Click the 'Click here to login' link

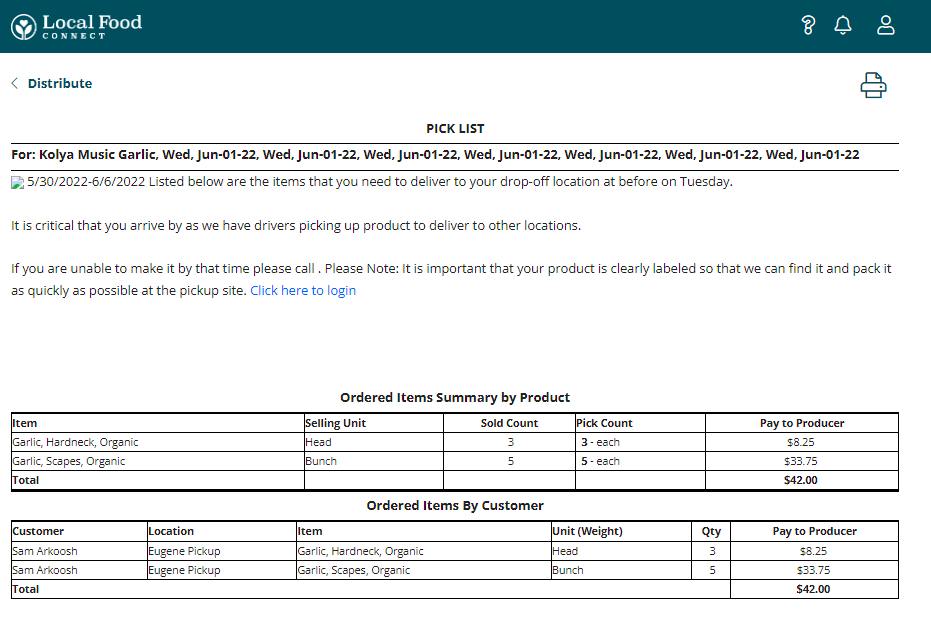pos(303,291)
